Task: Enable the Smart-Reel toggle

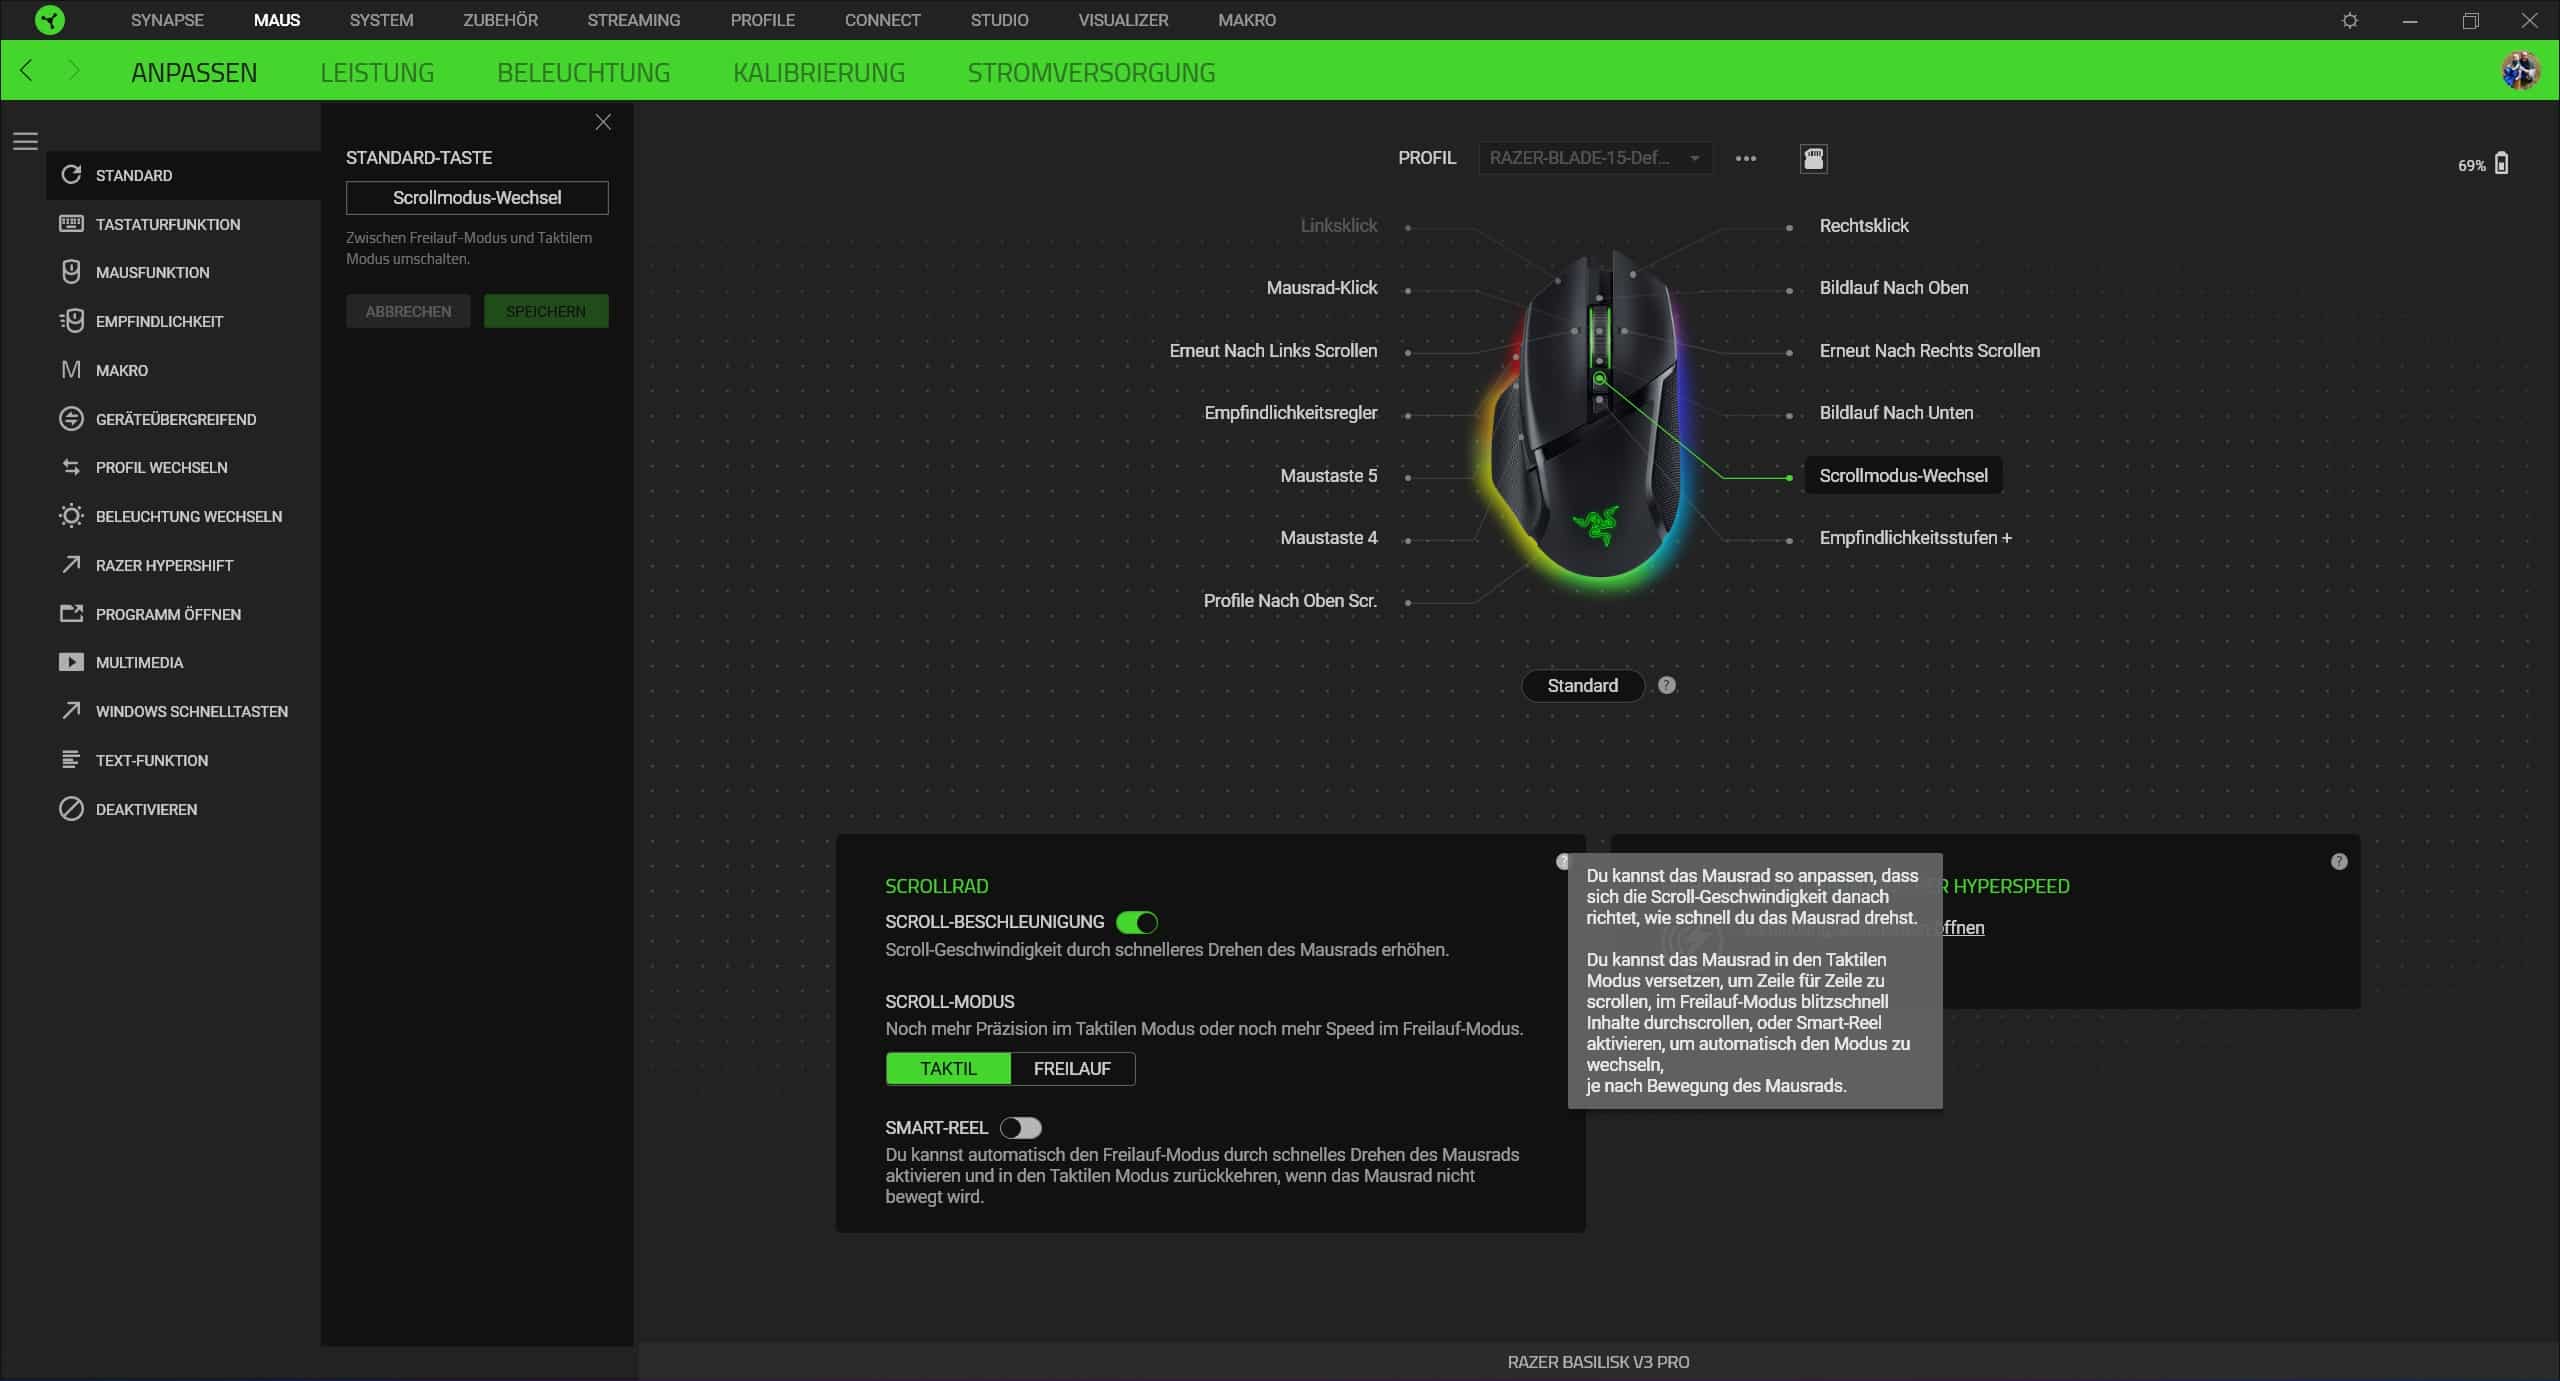Action: 1020,1128
